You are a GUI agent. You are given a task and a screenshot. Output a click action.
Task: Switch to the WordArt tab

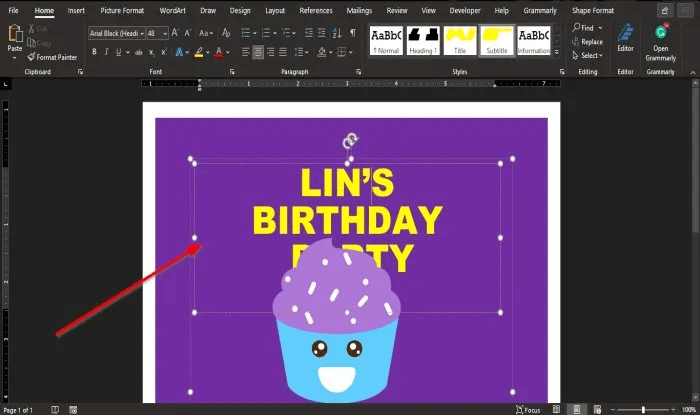(x=172, y=10)
